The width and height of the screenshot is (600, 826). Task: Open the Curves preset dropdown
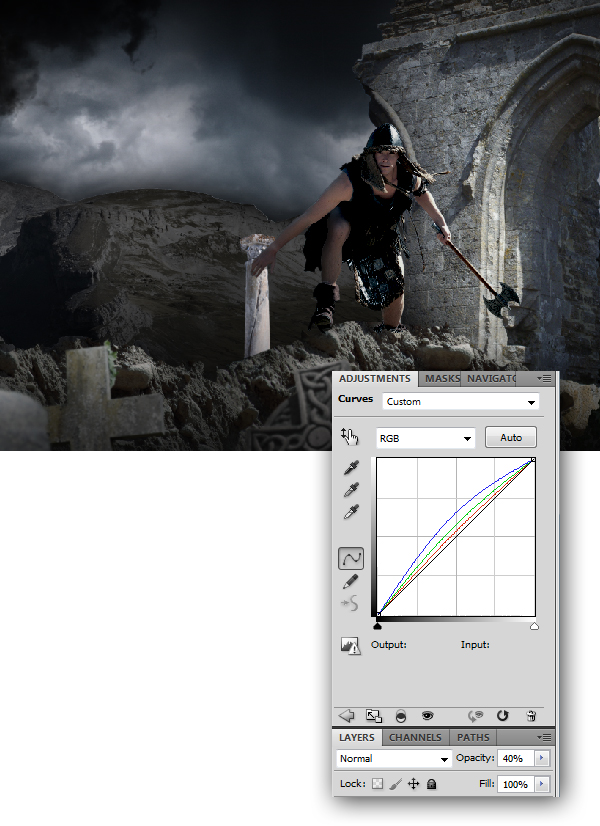[x=461, y=402]
